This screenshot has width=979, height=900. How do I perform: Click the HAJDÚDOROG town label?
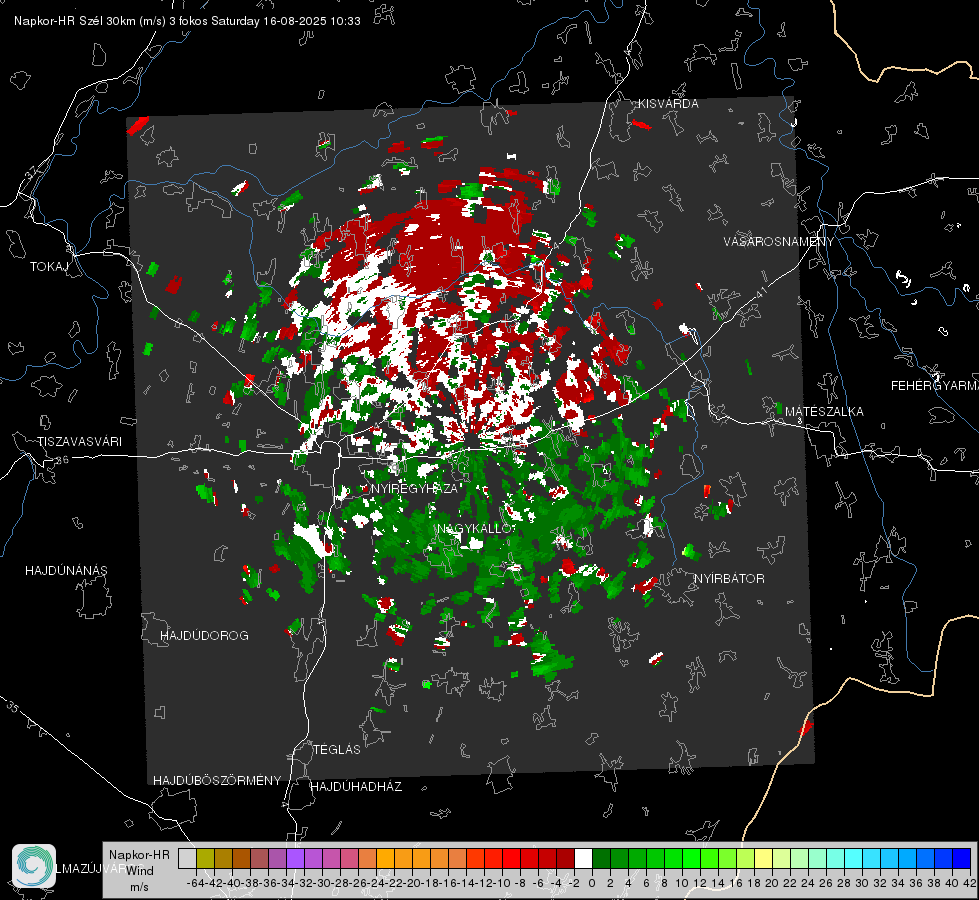tap(204, 636)
